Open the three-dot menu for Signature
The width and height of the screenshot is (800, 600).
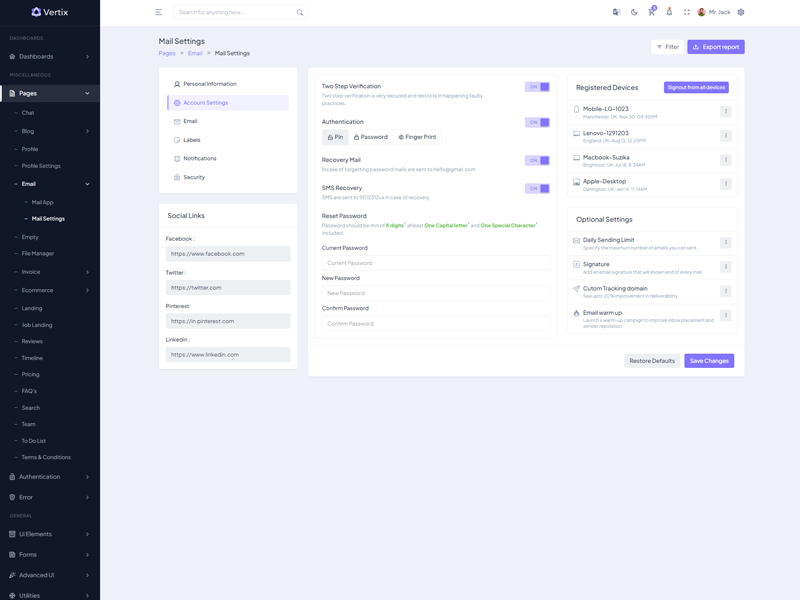726,267
